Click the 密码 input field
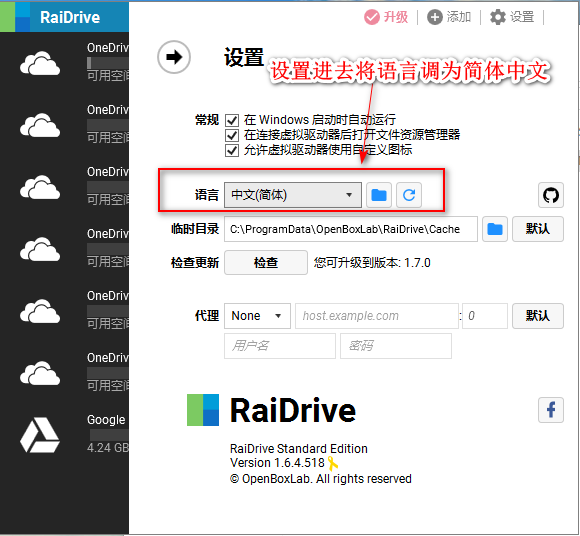 coord(396,346)
